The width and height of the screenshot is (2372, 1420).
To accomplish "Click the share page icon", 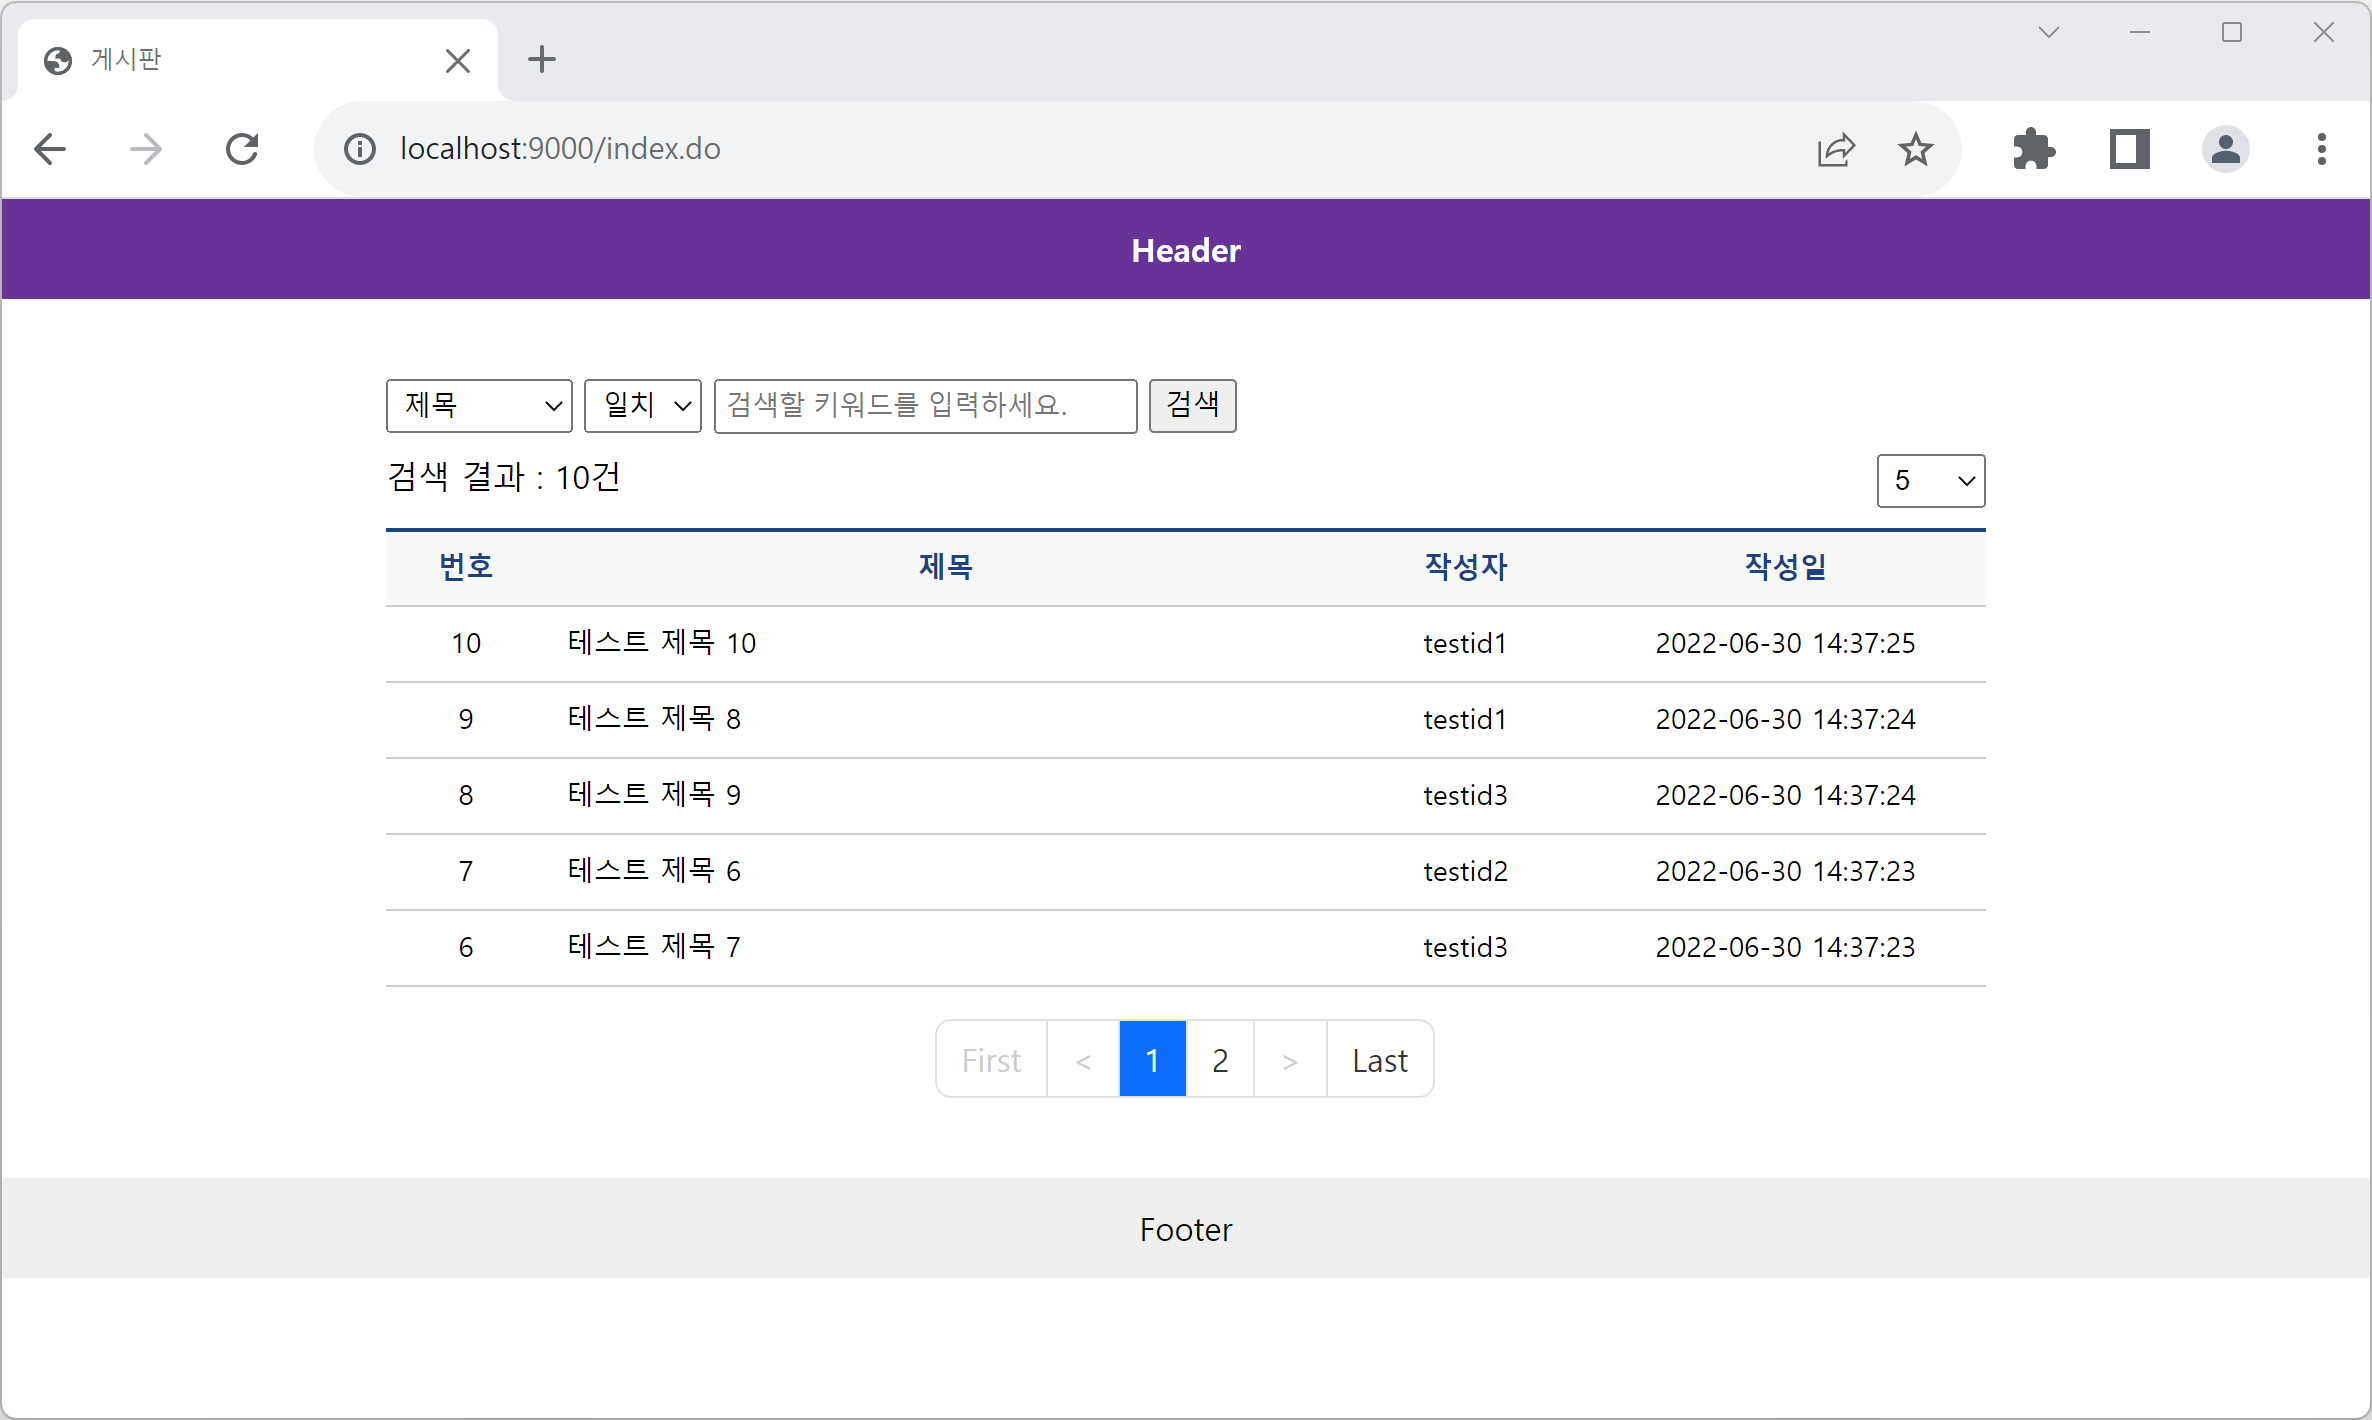I will [1836, 150].
